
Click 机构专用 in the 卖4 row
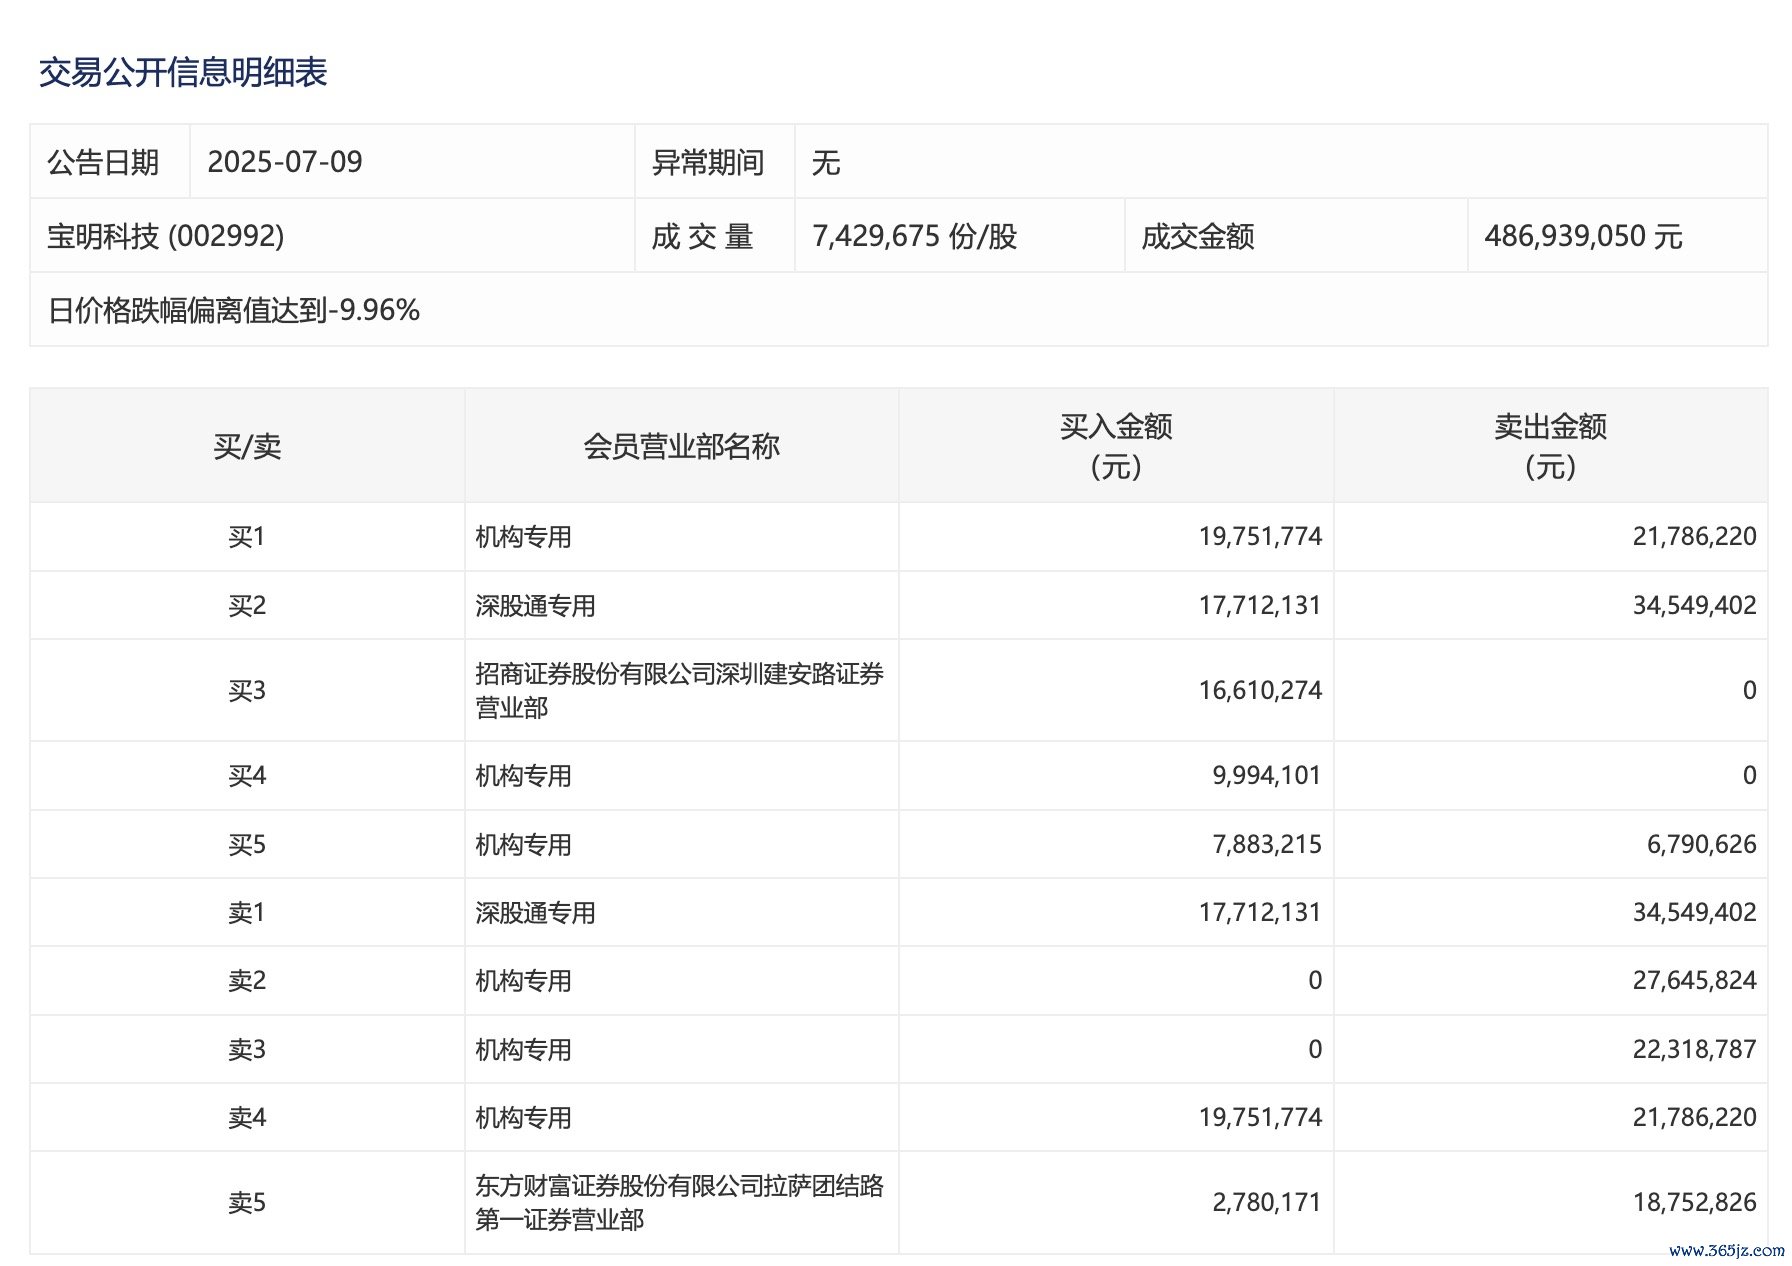[523, 1118]
